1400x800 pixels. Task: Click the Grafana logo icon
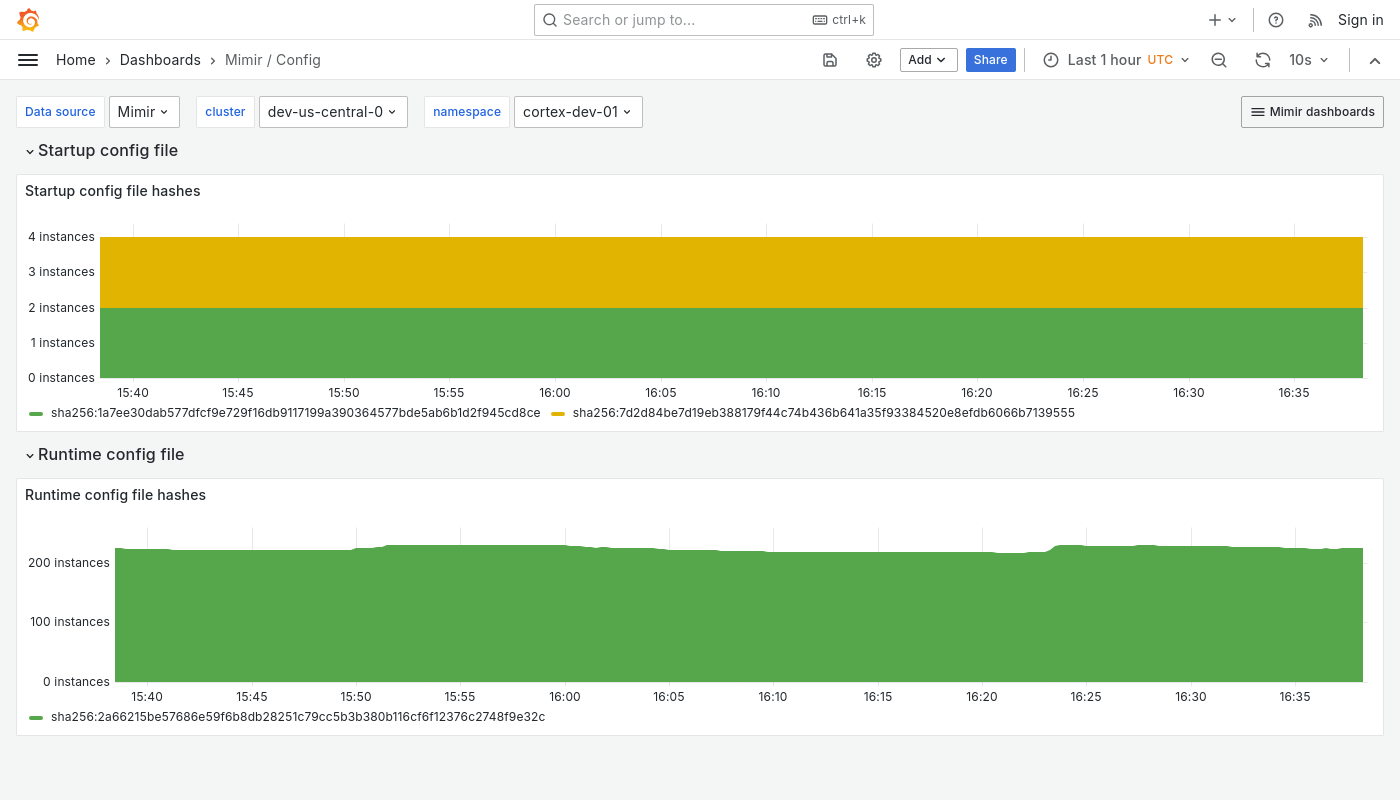28,20
